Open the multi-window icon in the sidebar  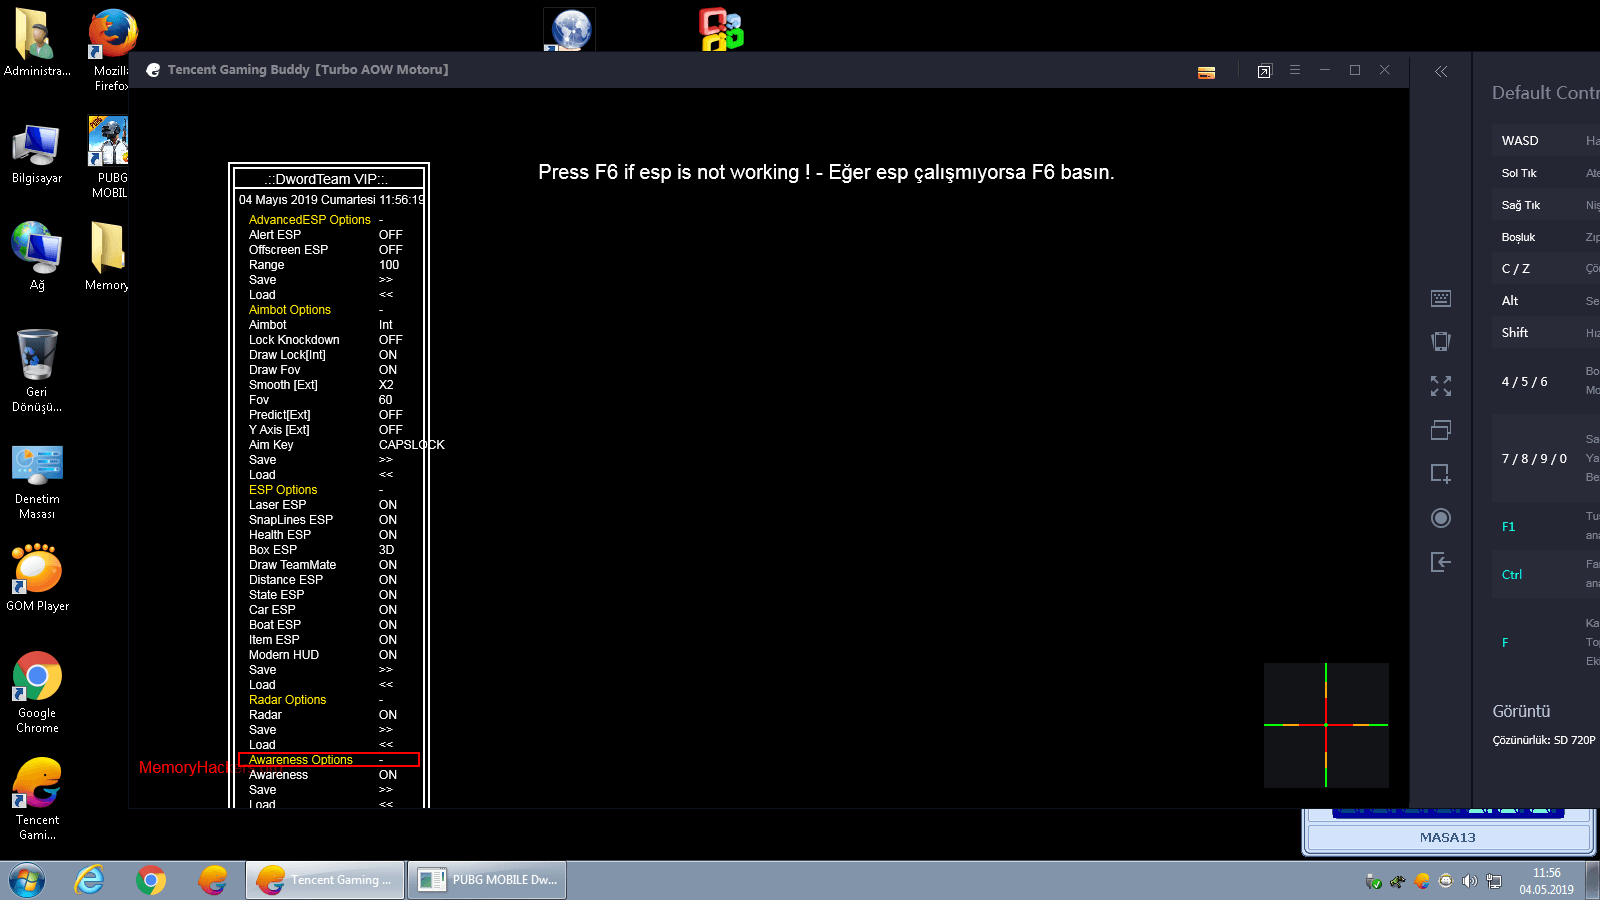pos(1441,430)
